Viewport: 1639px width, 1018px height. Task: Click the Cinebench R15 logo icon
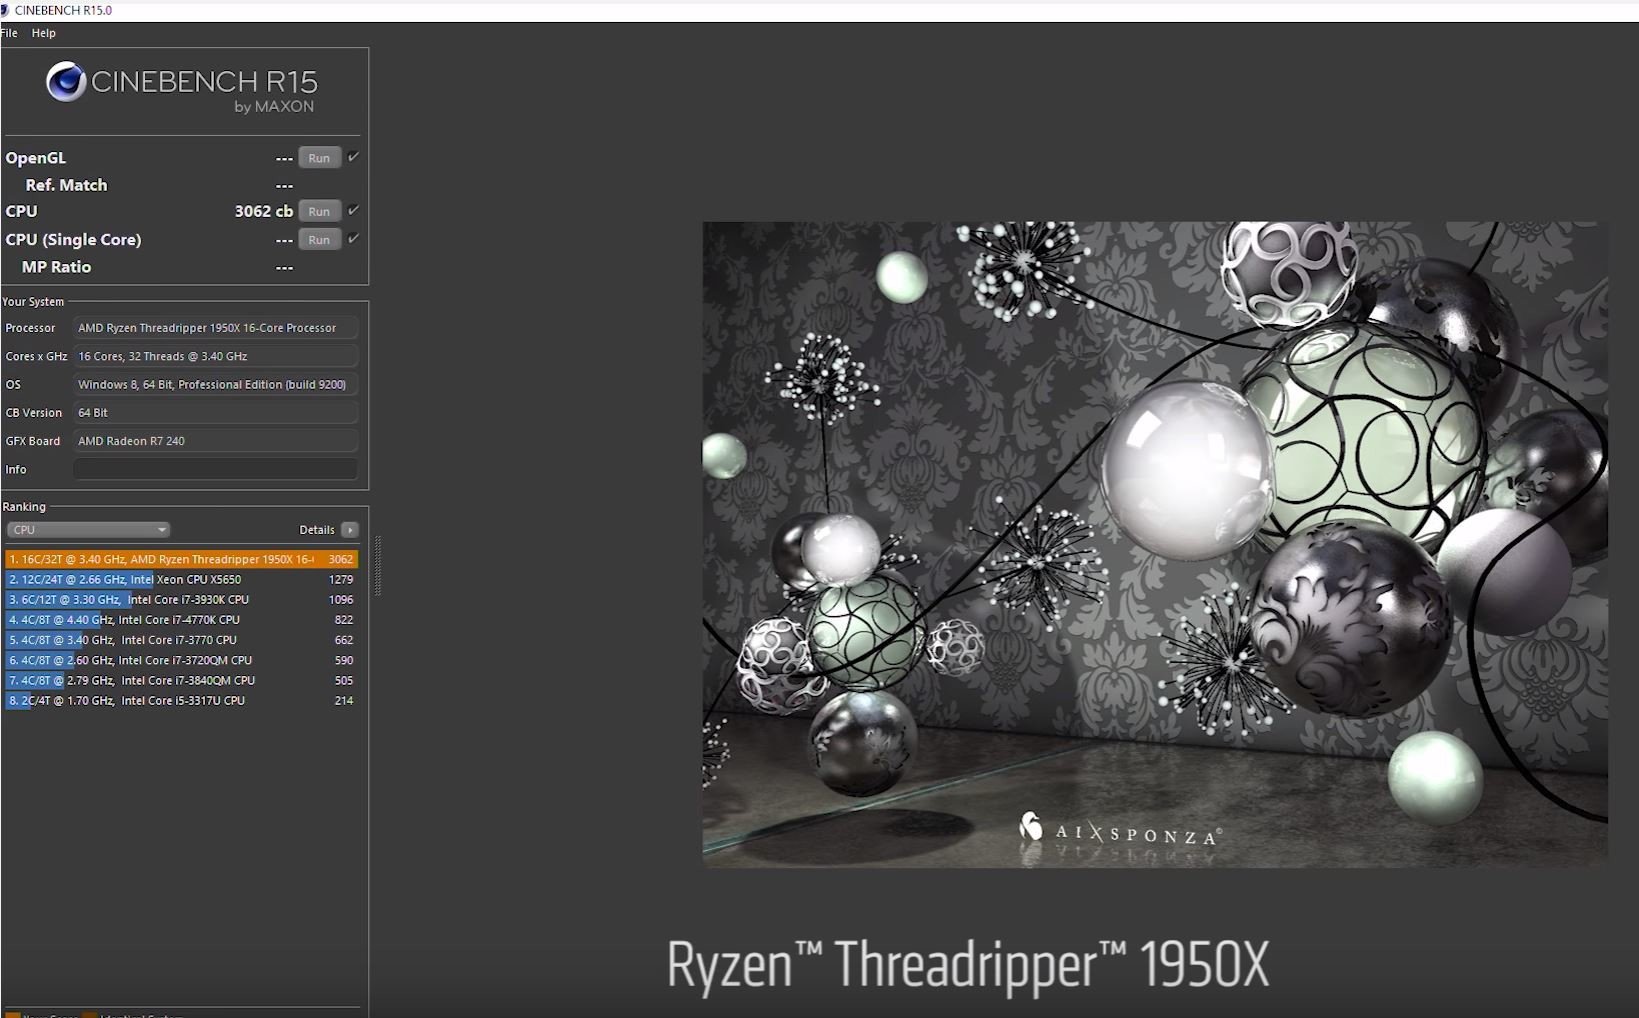66,82
